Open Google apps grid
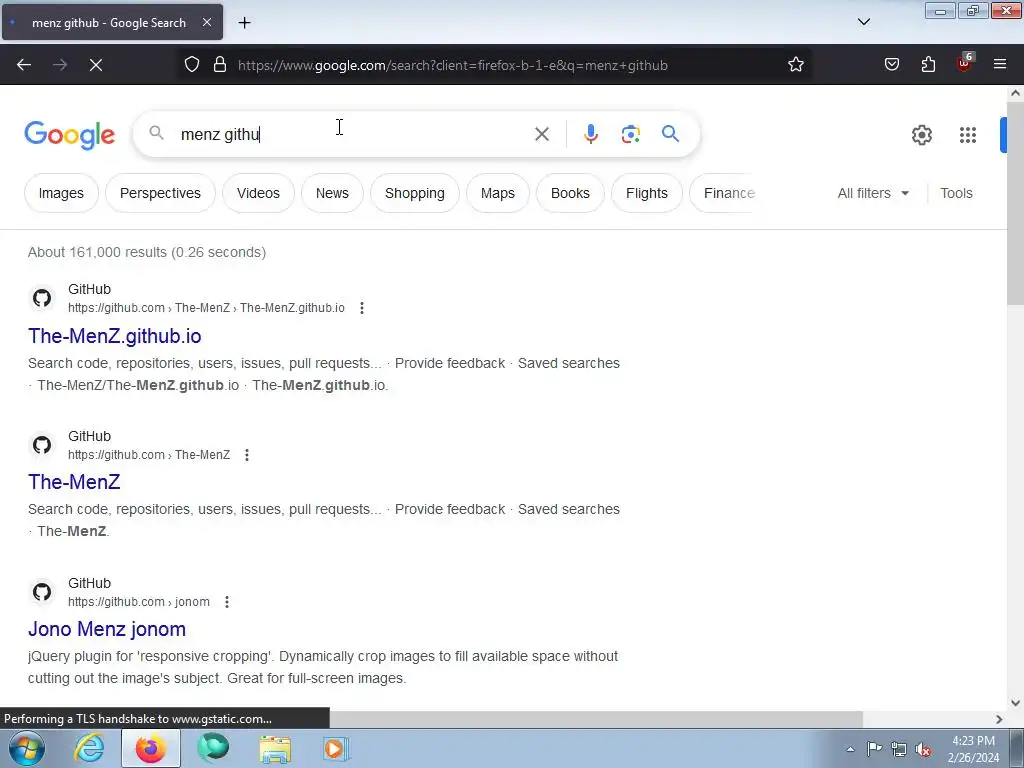 click(x=968, y=135)
